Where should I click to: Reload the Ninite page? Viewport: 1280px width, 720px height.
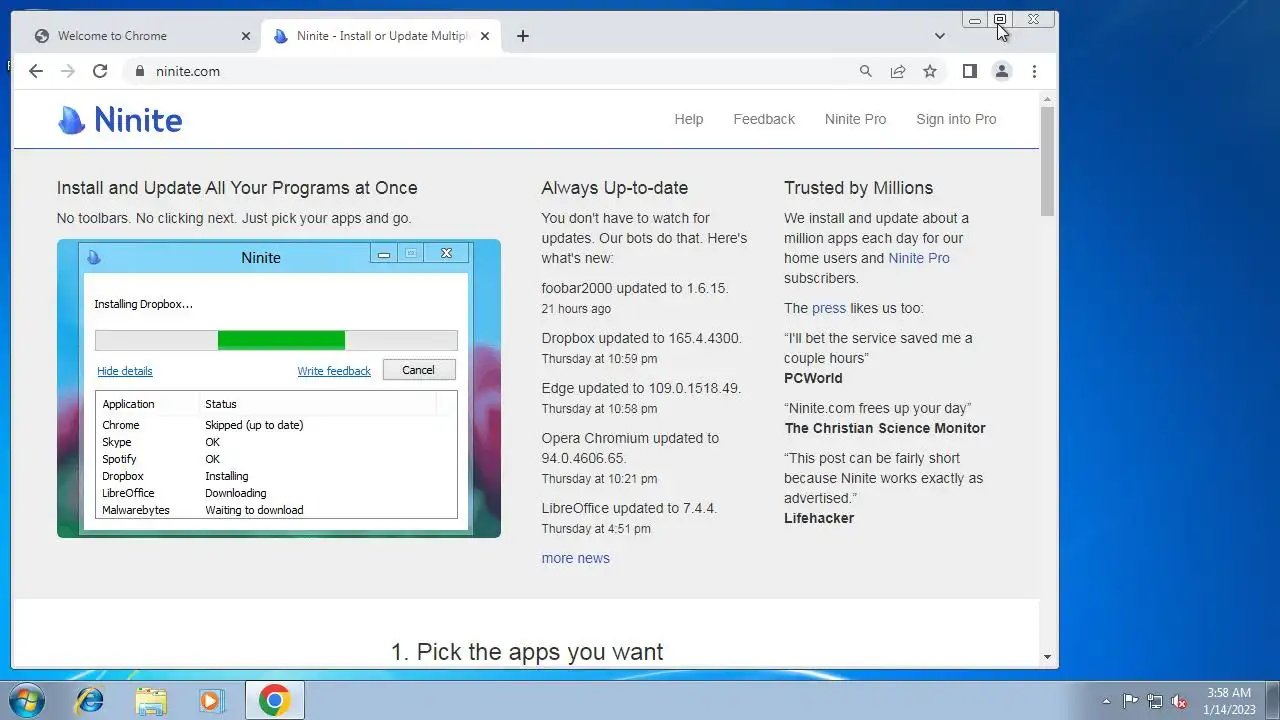tap(100, 71)
